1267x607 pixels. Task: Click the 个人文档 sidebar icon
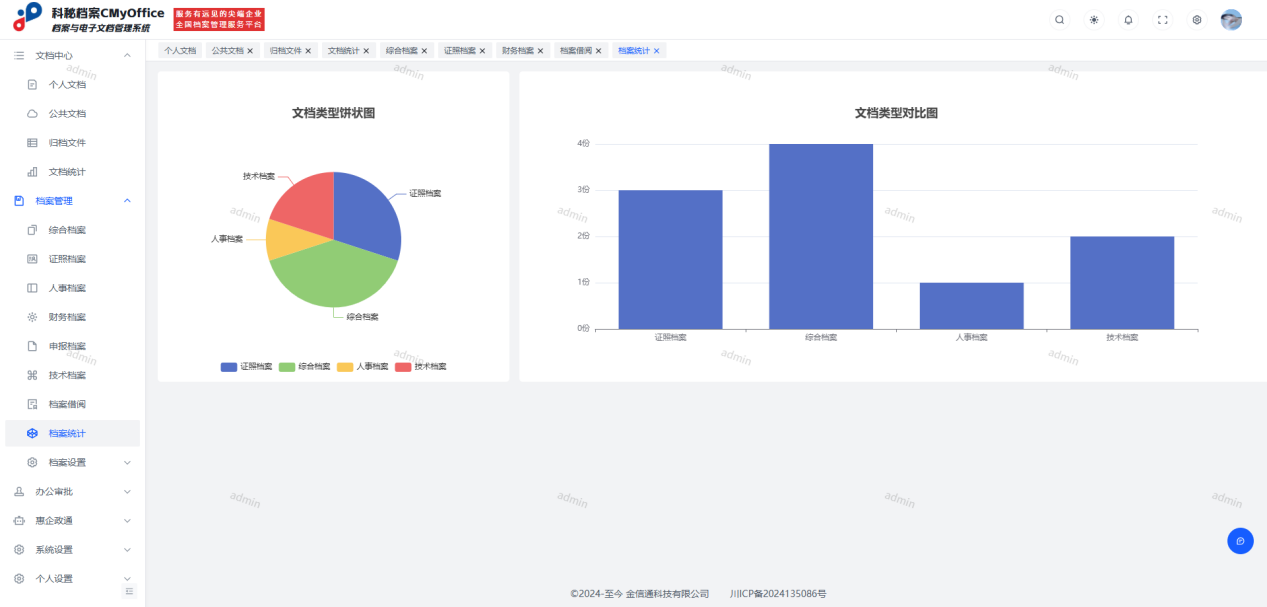coord(32,85)
